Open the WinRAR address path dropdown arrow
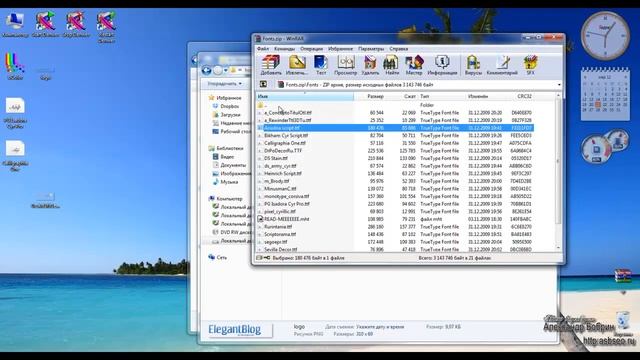This screenshot has height=360, width=640. (559, 85)
